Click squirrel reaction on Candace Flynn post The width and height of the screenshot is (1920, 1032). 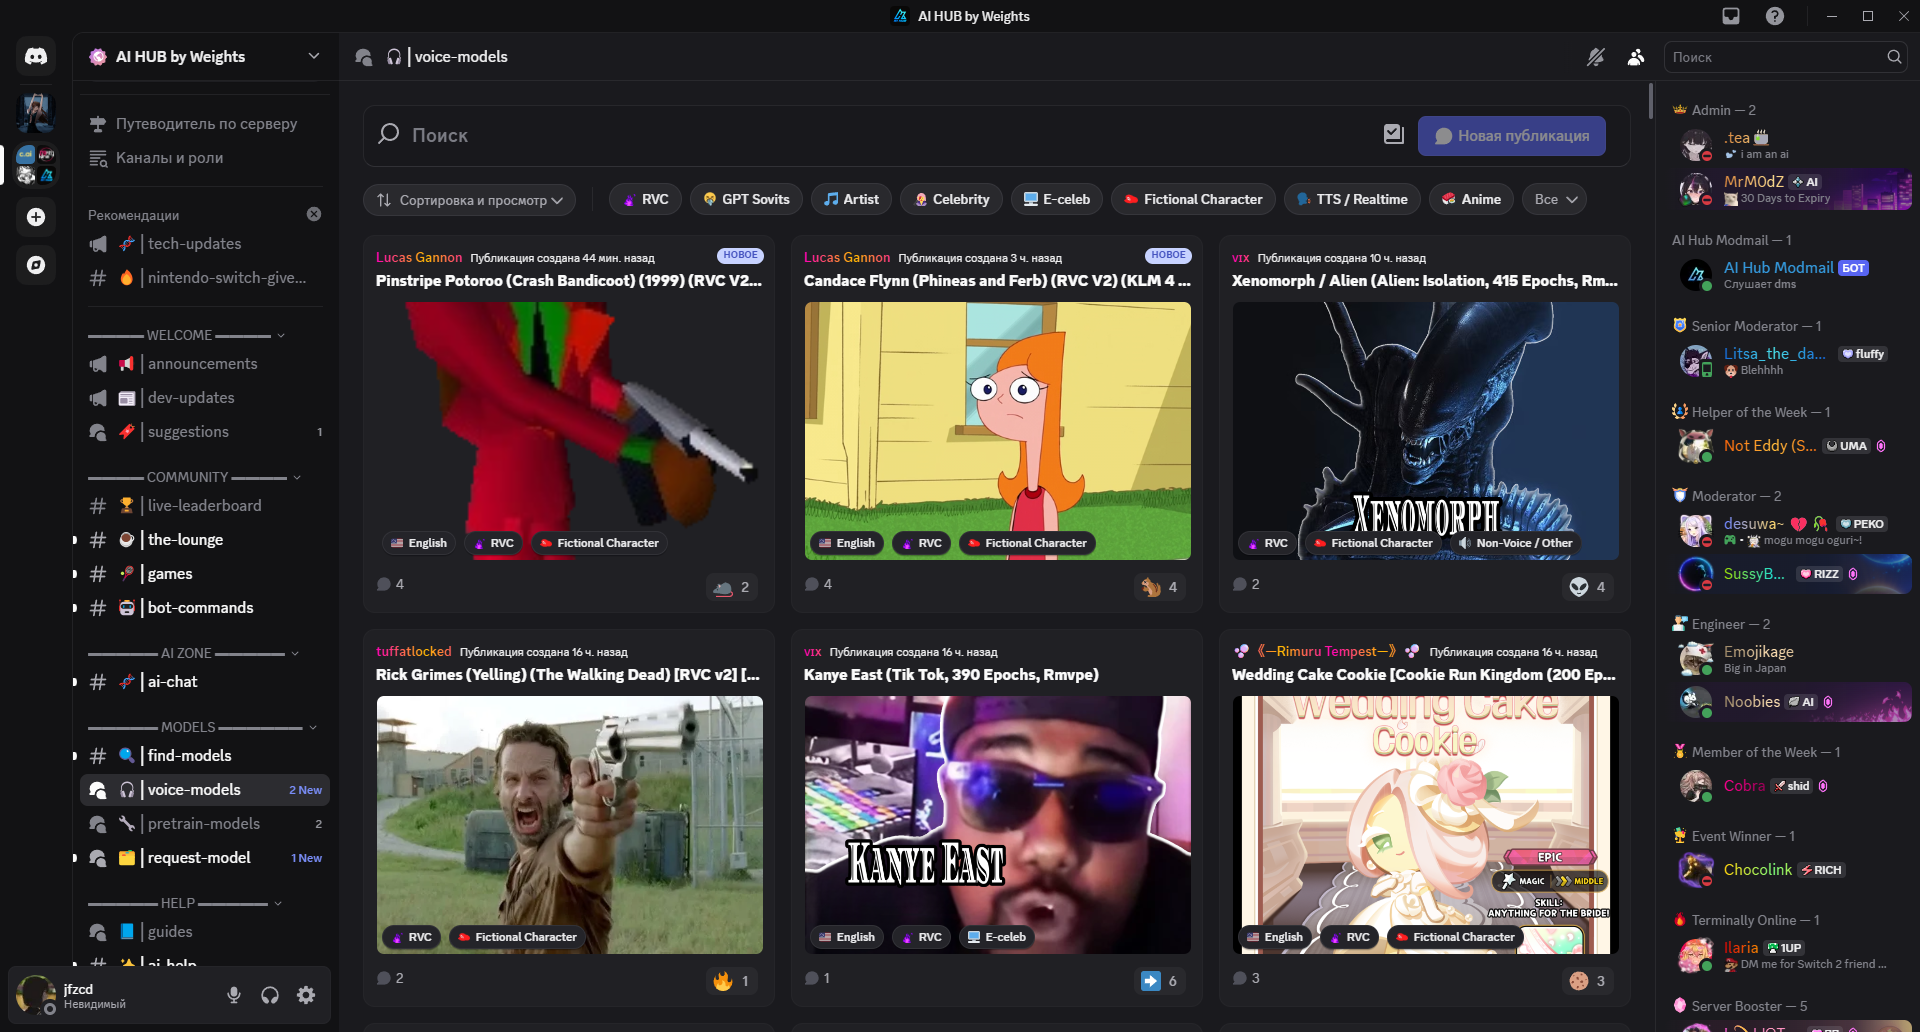(x=1160, y=587)
